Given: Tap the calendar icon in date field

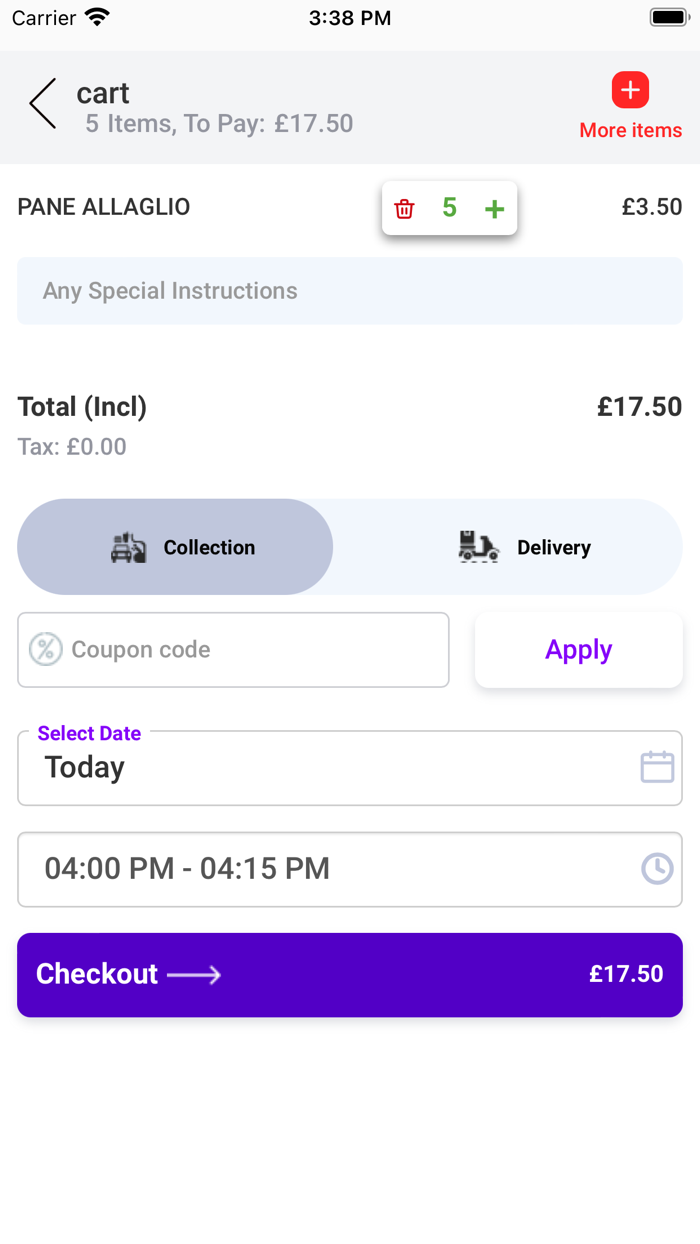Looking at the screenshot, I should pyautogui.click(x=657, y=767).
